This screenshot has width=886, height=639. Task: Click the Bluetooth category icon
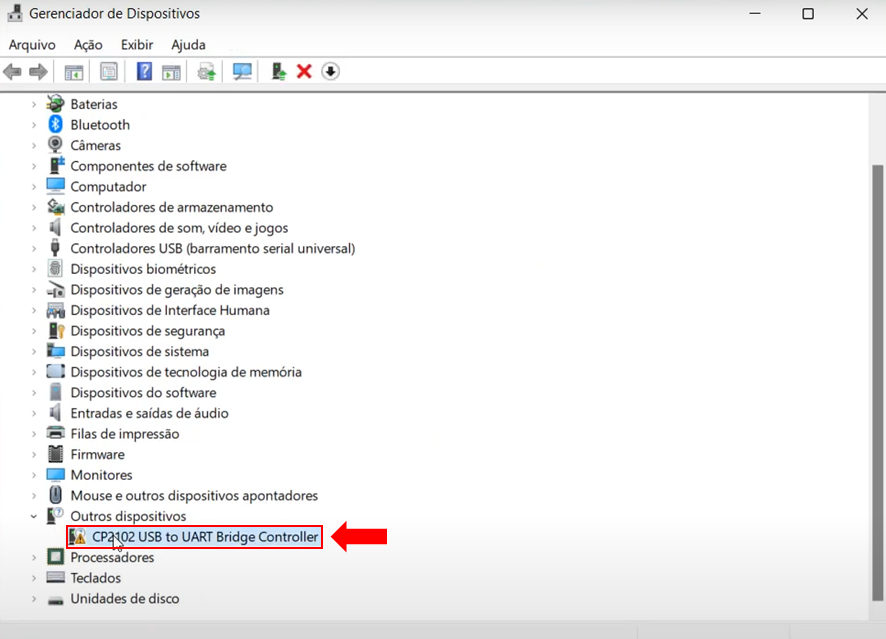pos(55,124)
